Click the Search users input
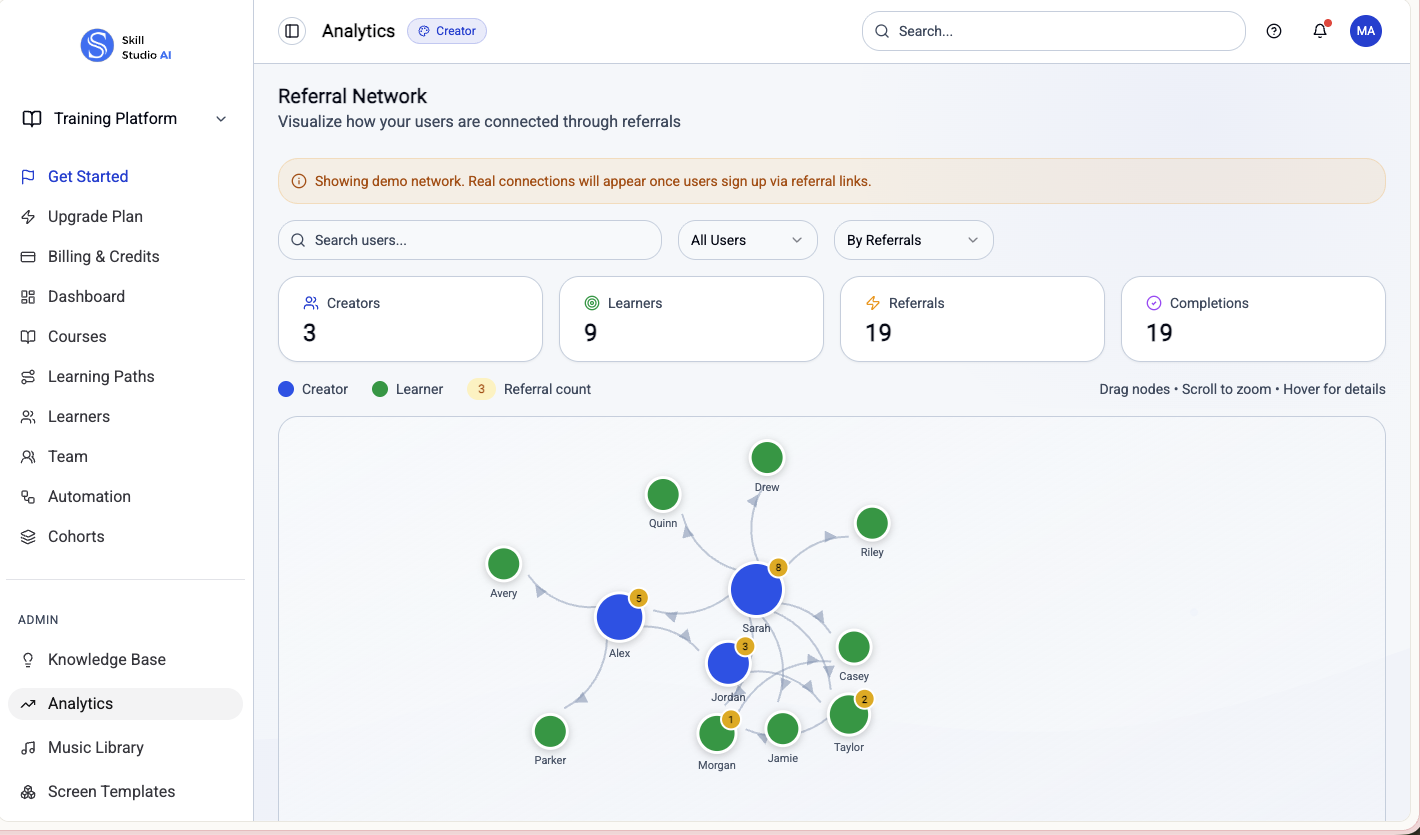The image size is (1420, 835). [470, 240]
